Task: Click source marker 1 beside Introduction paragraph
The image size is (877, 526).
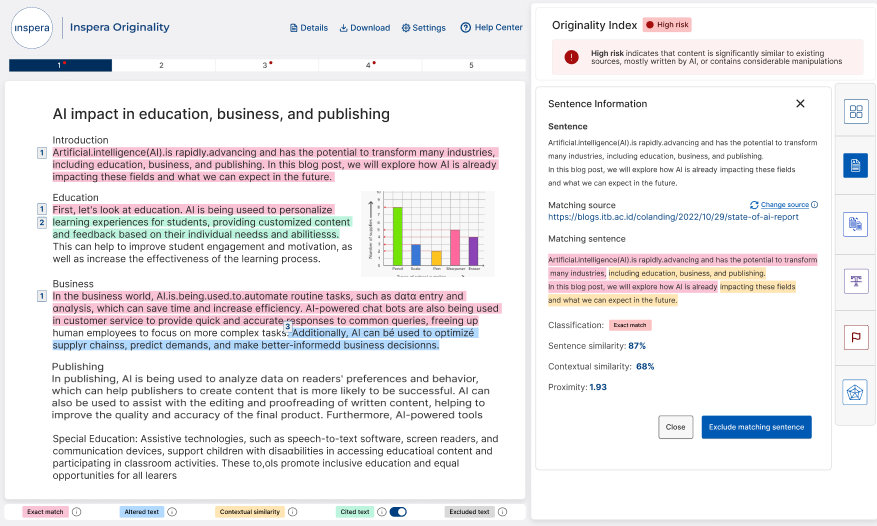Action: click(42, 153)
